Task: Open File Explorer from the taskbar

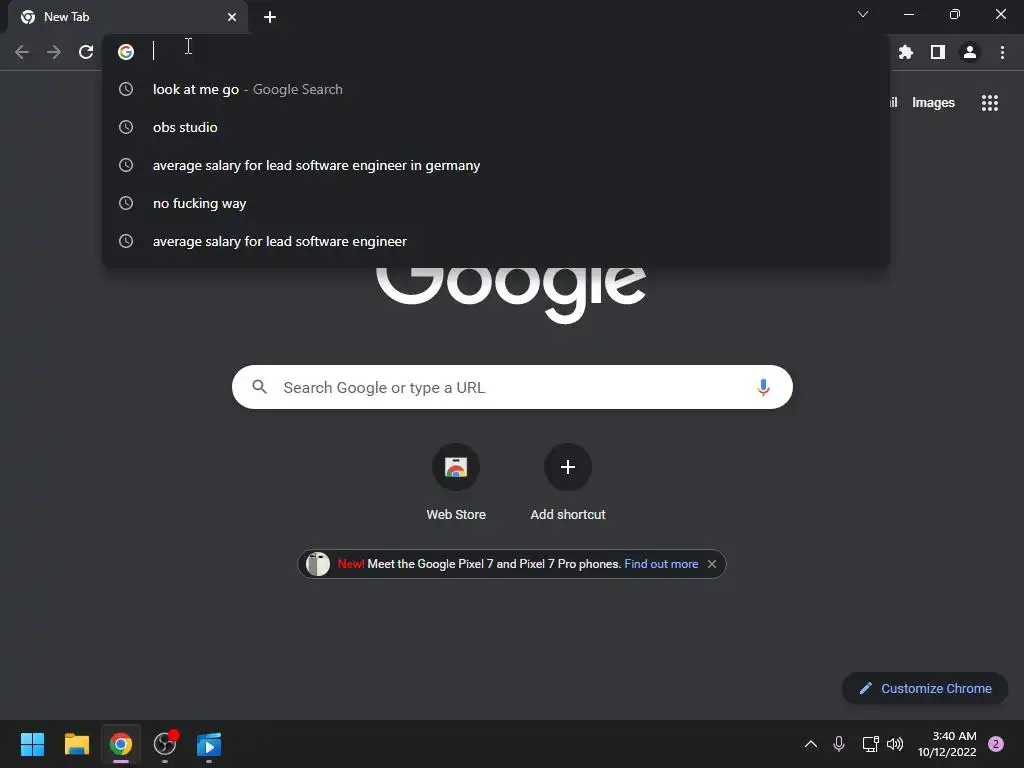Action: (x=76, y=744)
